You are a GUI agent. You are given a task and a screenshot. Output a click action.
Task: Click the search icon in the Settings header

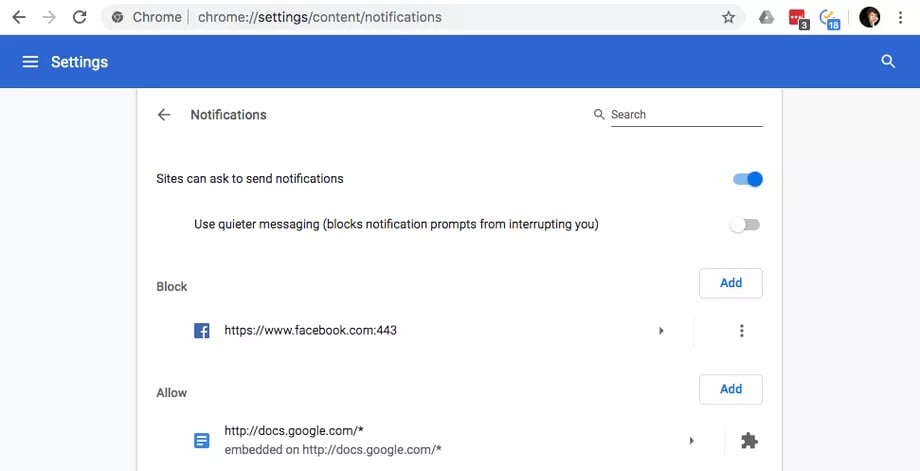click(x=888, y=62)
